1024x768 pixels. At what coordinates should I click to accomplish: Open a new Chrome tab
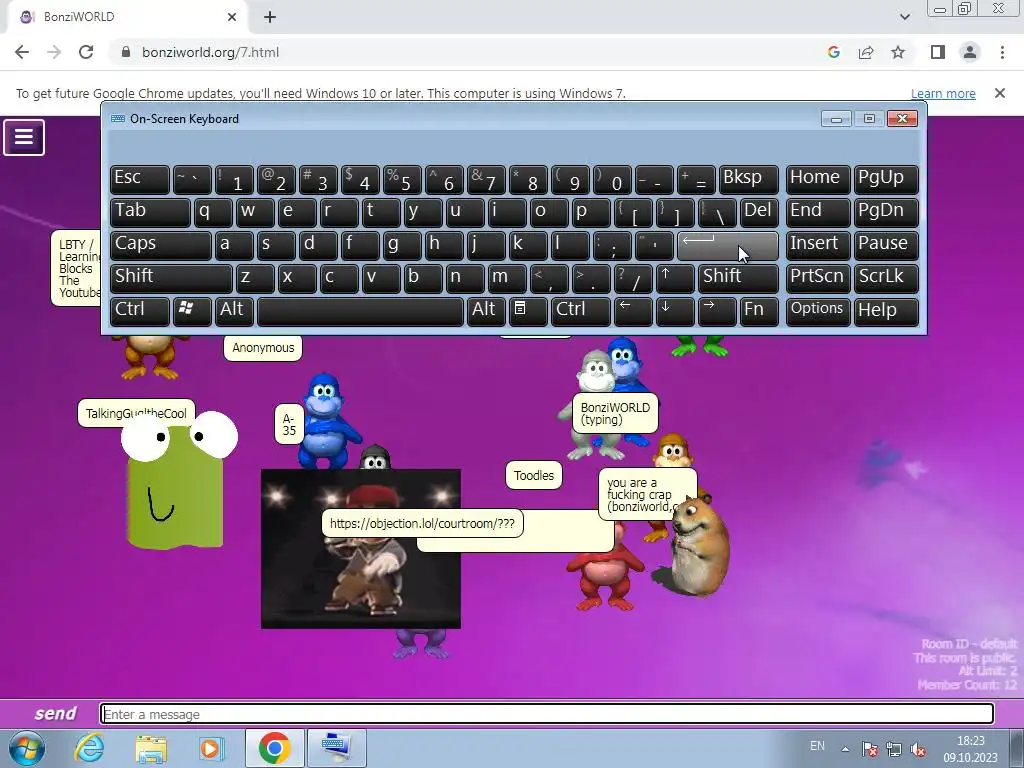pyautogui.click(x=270, y=17)
